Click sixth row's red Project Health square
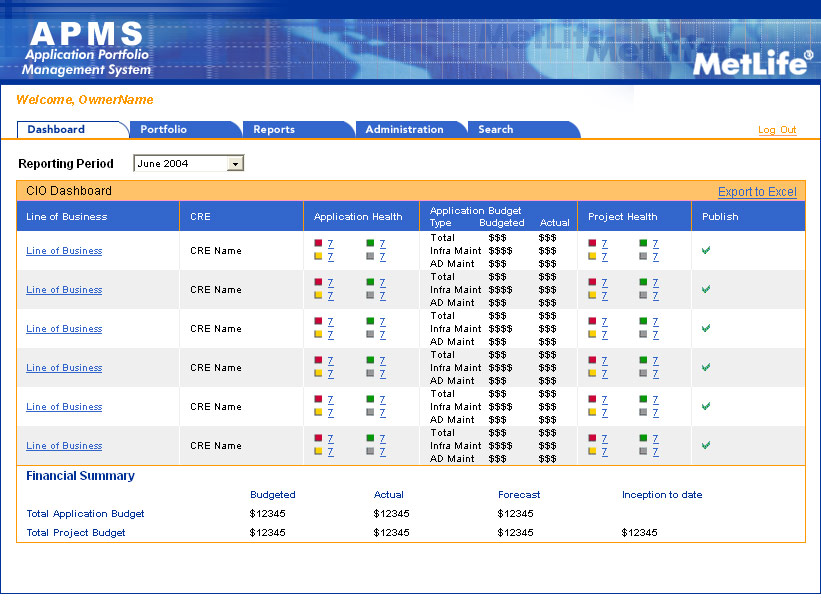The image size is (821, 601). tap(592, 438)
